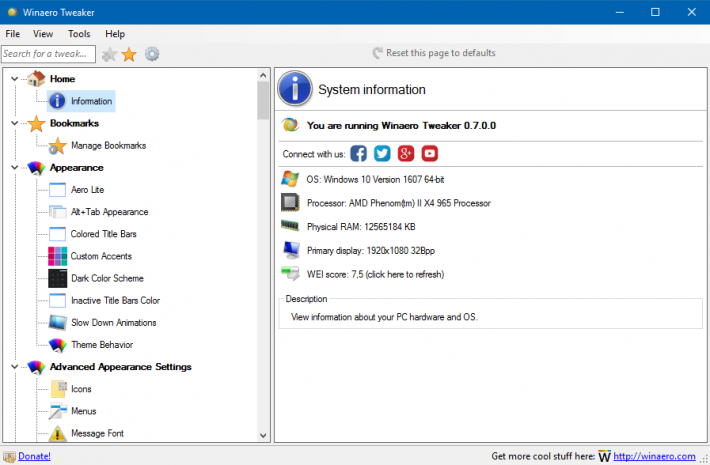Click the Custom Accents colored squares icon
Screen dimensions: 710x465
click(x=58, y=256)
